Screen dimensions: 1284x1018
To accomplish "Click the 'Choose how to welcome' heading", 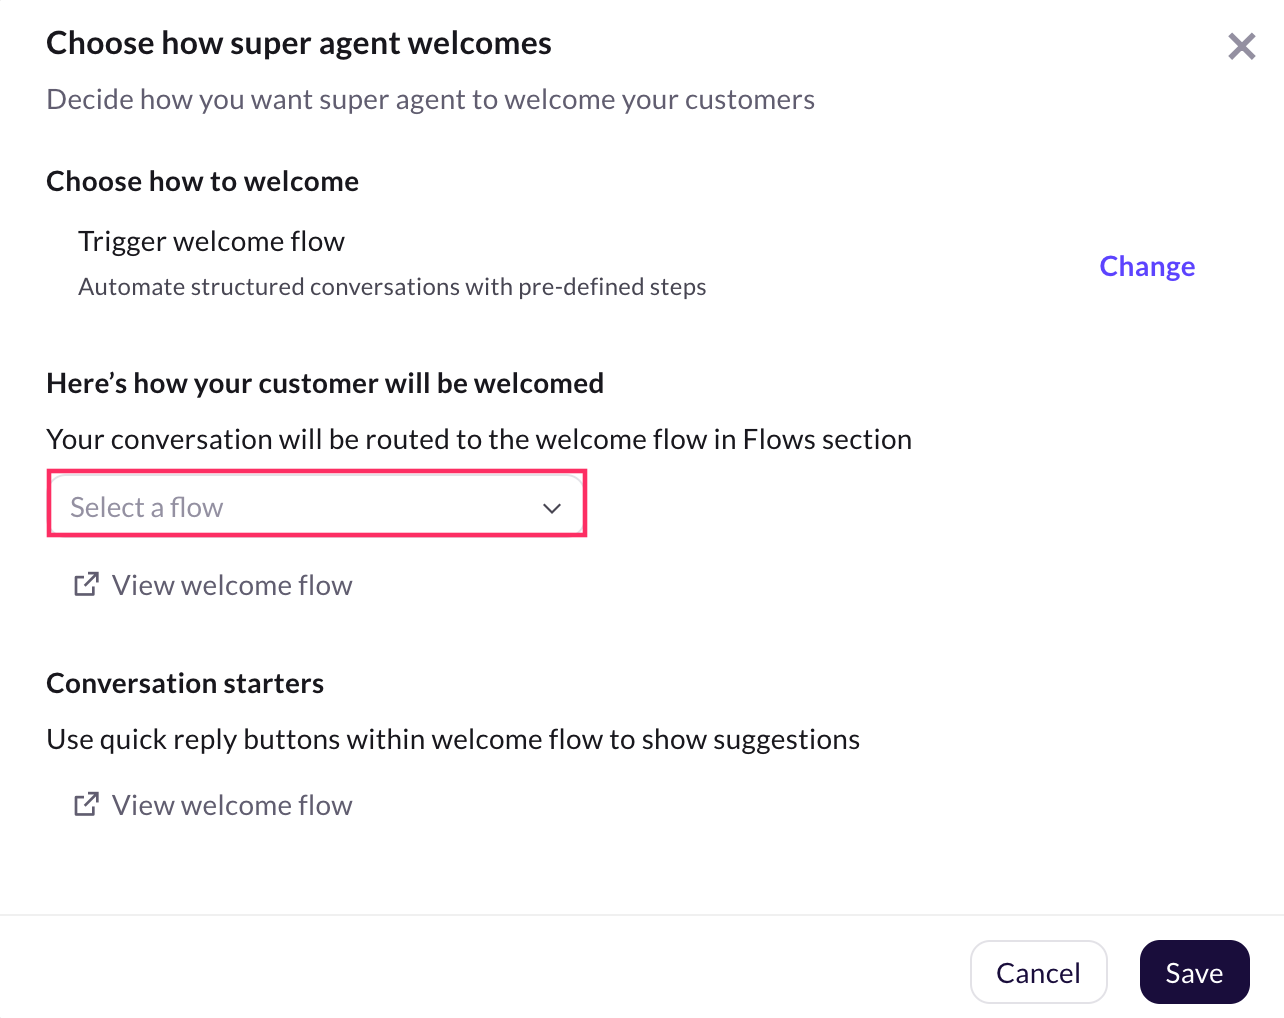I will (x=202, y=181).
